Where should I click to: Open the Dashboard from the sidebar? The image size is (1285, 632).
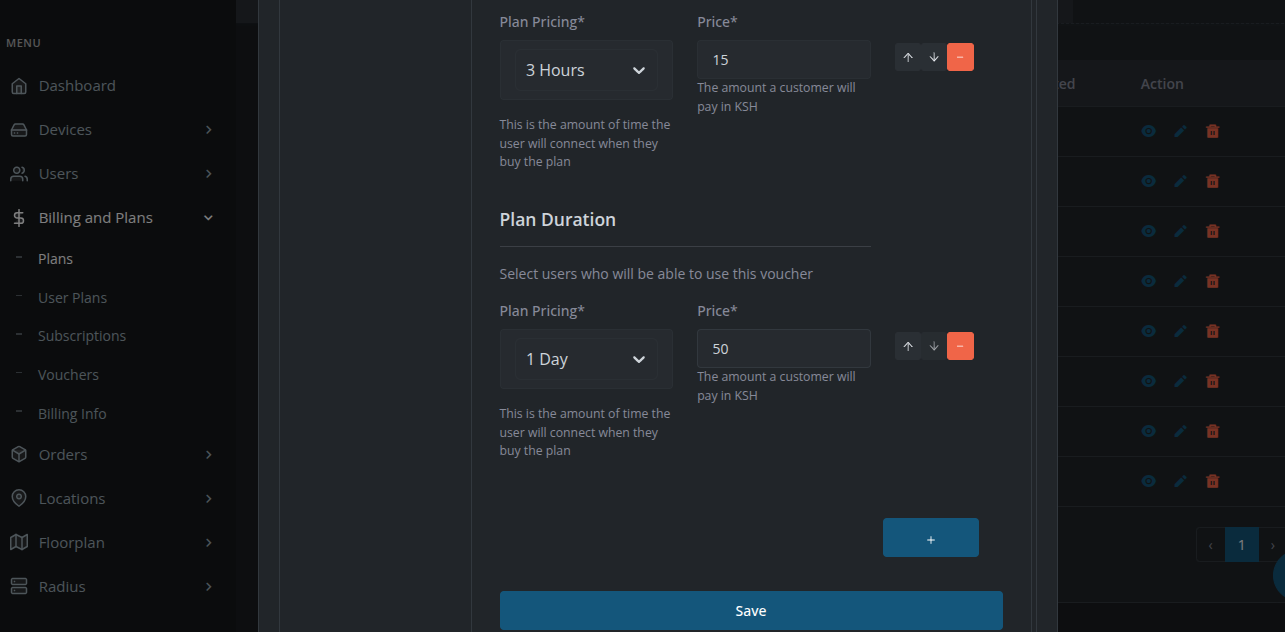click(x=20, y=85)
